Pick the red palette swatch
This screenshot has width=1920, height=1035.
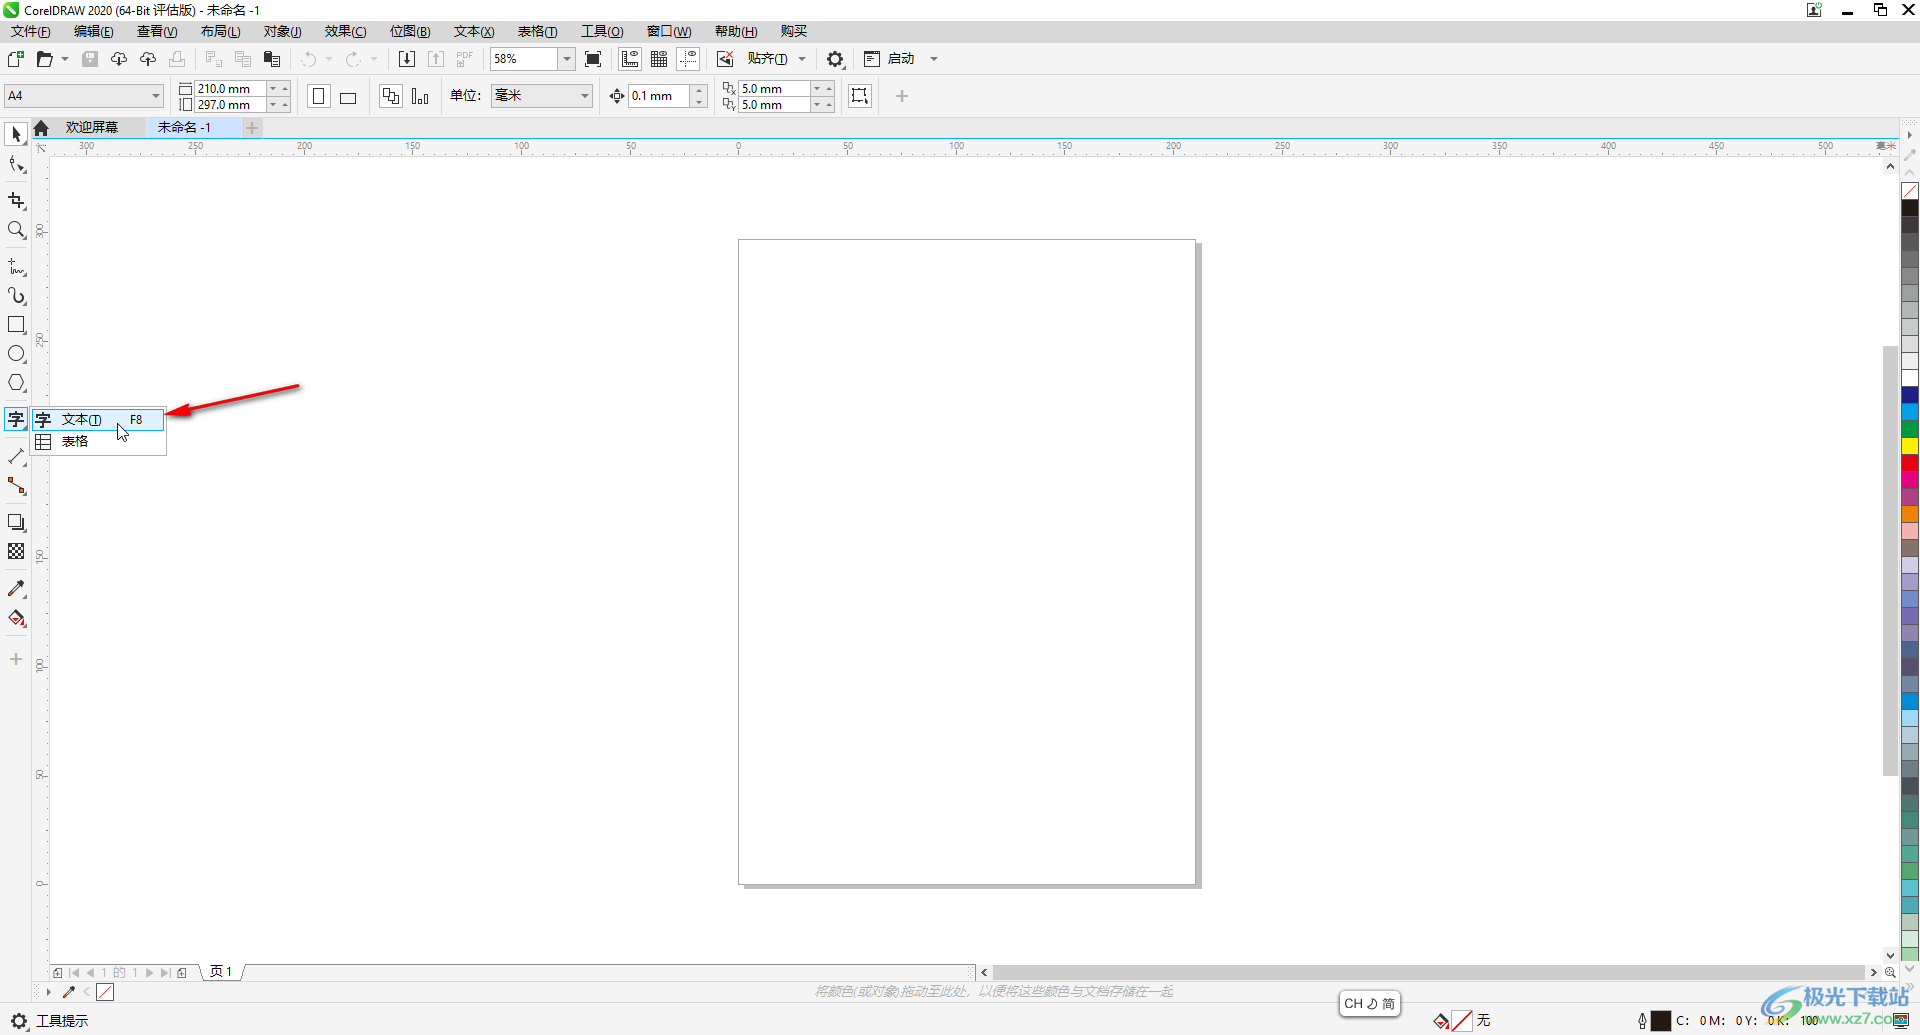pyautogui.click(x=1910, y=463)
